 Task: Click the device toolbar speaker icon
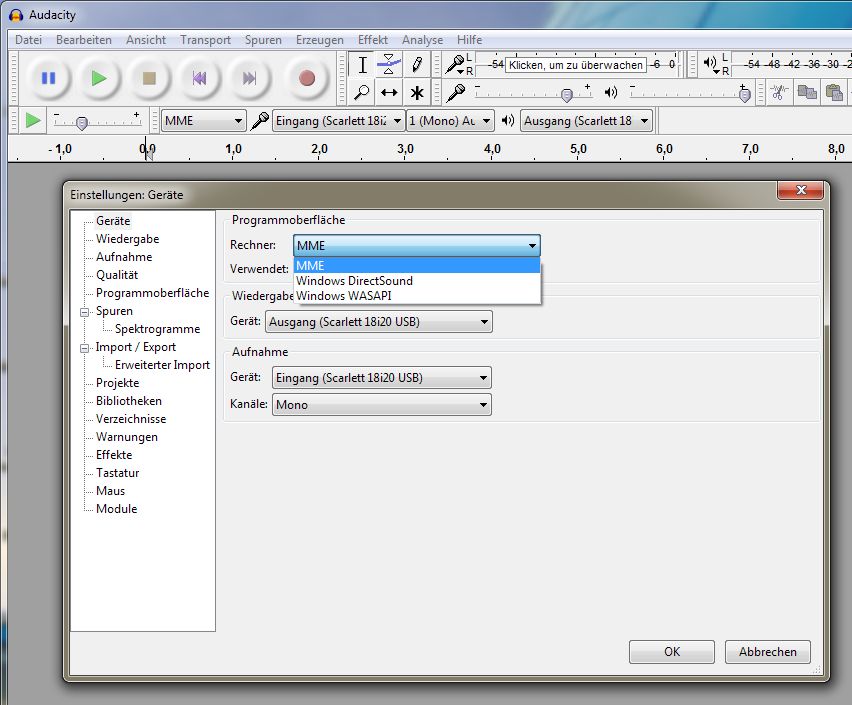tap(508, 121)
